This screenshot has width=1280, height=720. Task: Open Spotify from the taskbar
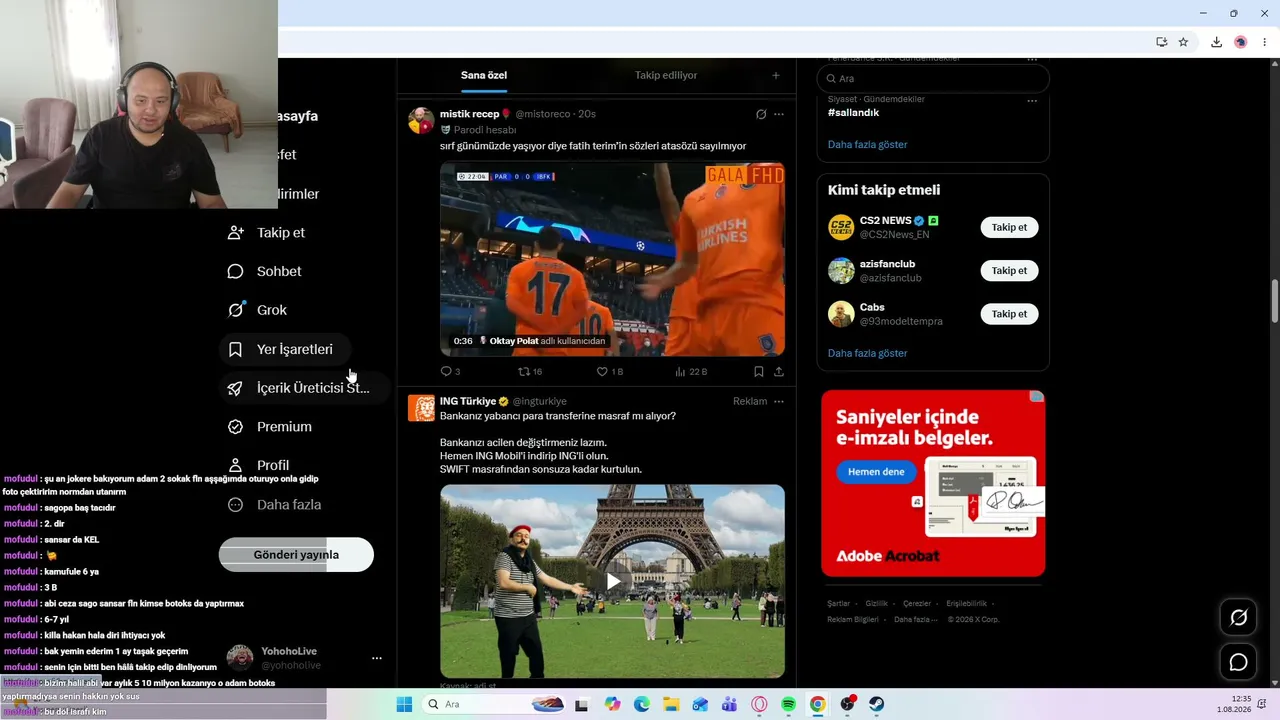788,704
